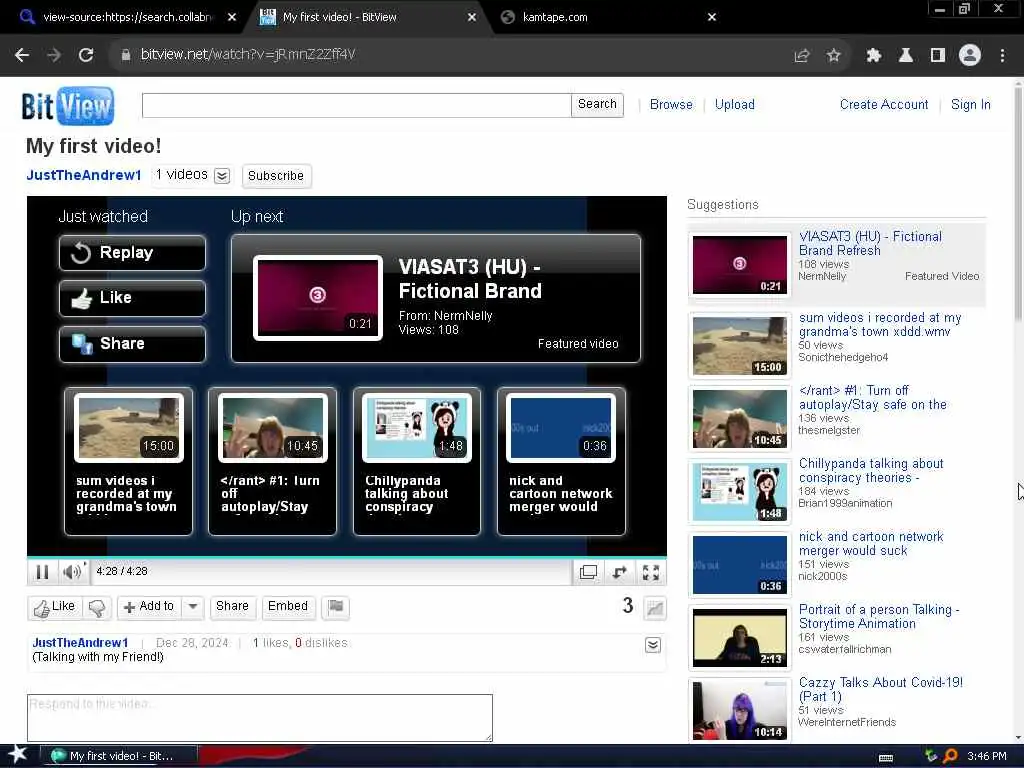Viewport: 1024px width, 768px height.
Task: Click Like in the video end screen
Action: pyautogui.click(x=133, y=298)
